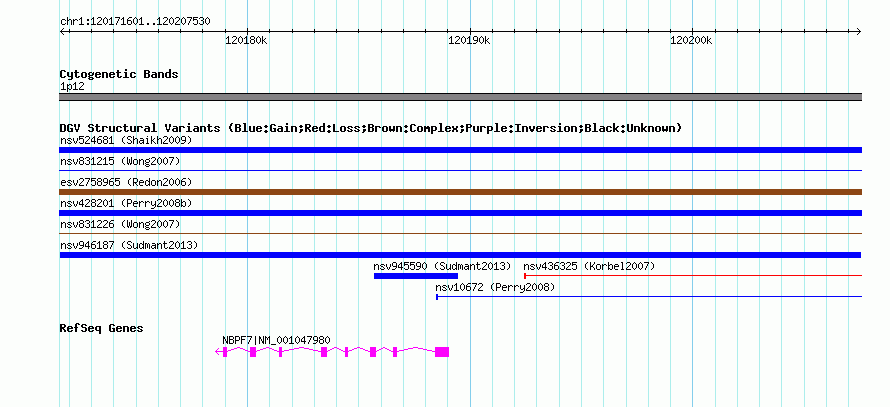
Task: Click the 1p12 band label
Action: [x=72, y=87]
